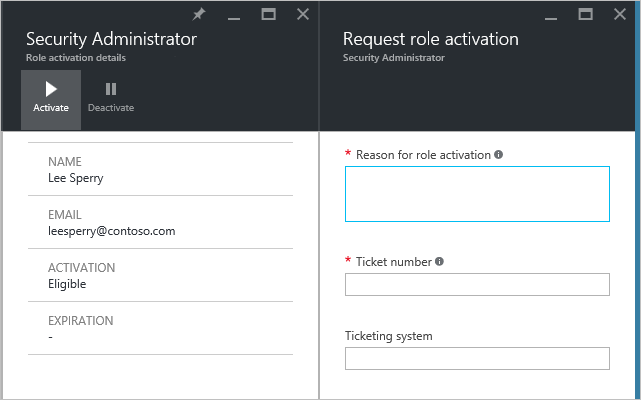Screen dimensions: 641x400
Task: Focus the Reason for role activation text box
Action: (477, 193)
